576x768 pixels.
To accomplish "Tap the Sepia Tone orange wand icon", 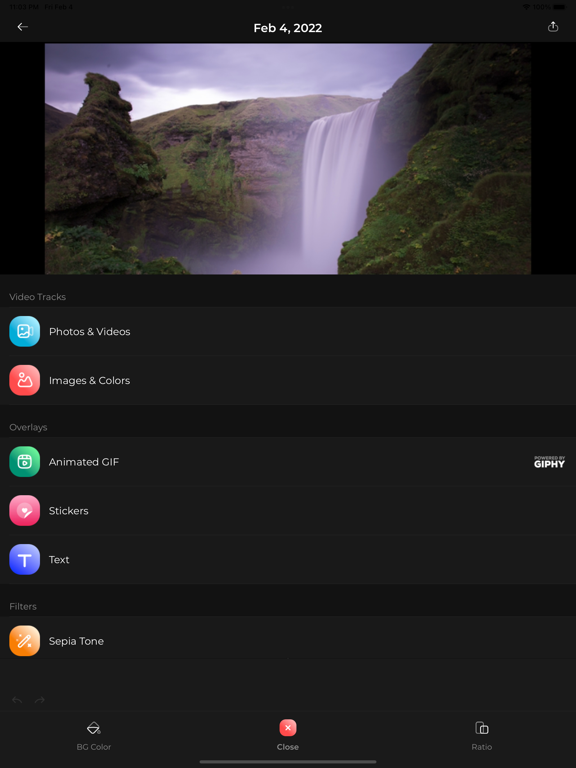I will (24, 641).
